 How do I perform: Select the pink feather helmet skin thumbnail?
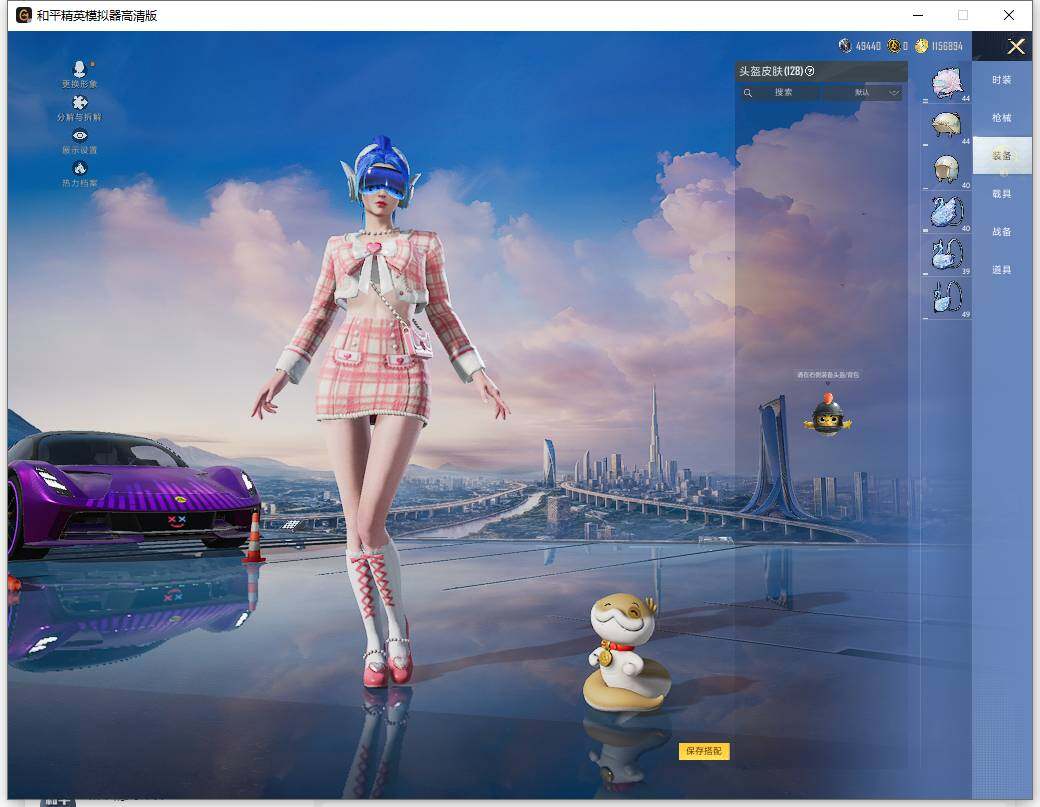click(x=946, y=84)
